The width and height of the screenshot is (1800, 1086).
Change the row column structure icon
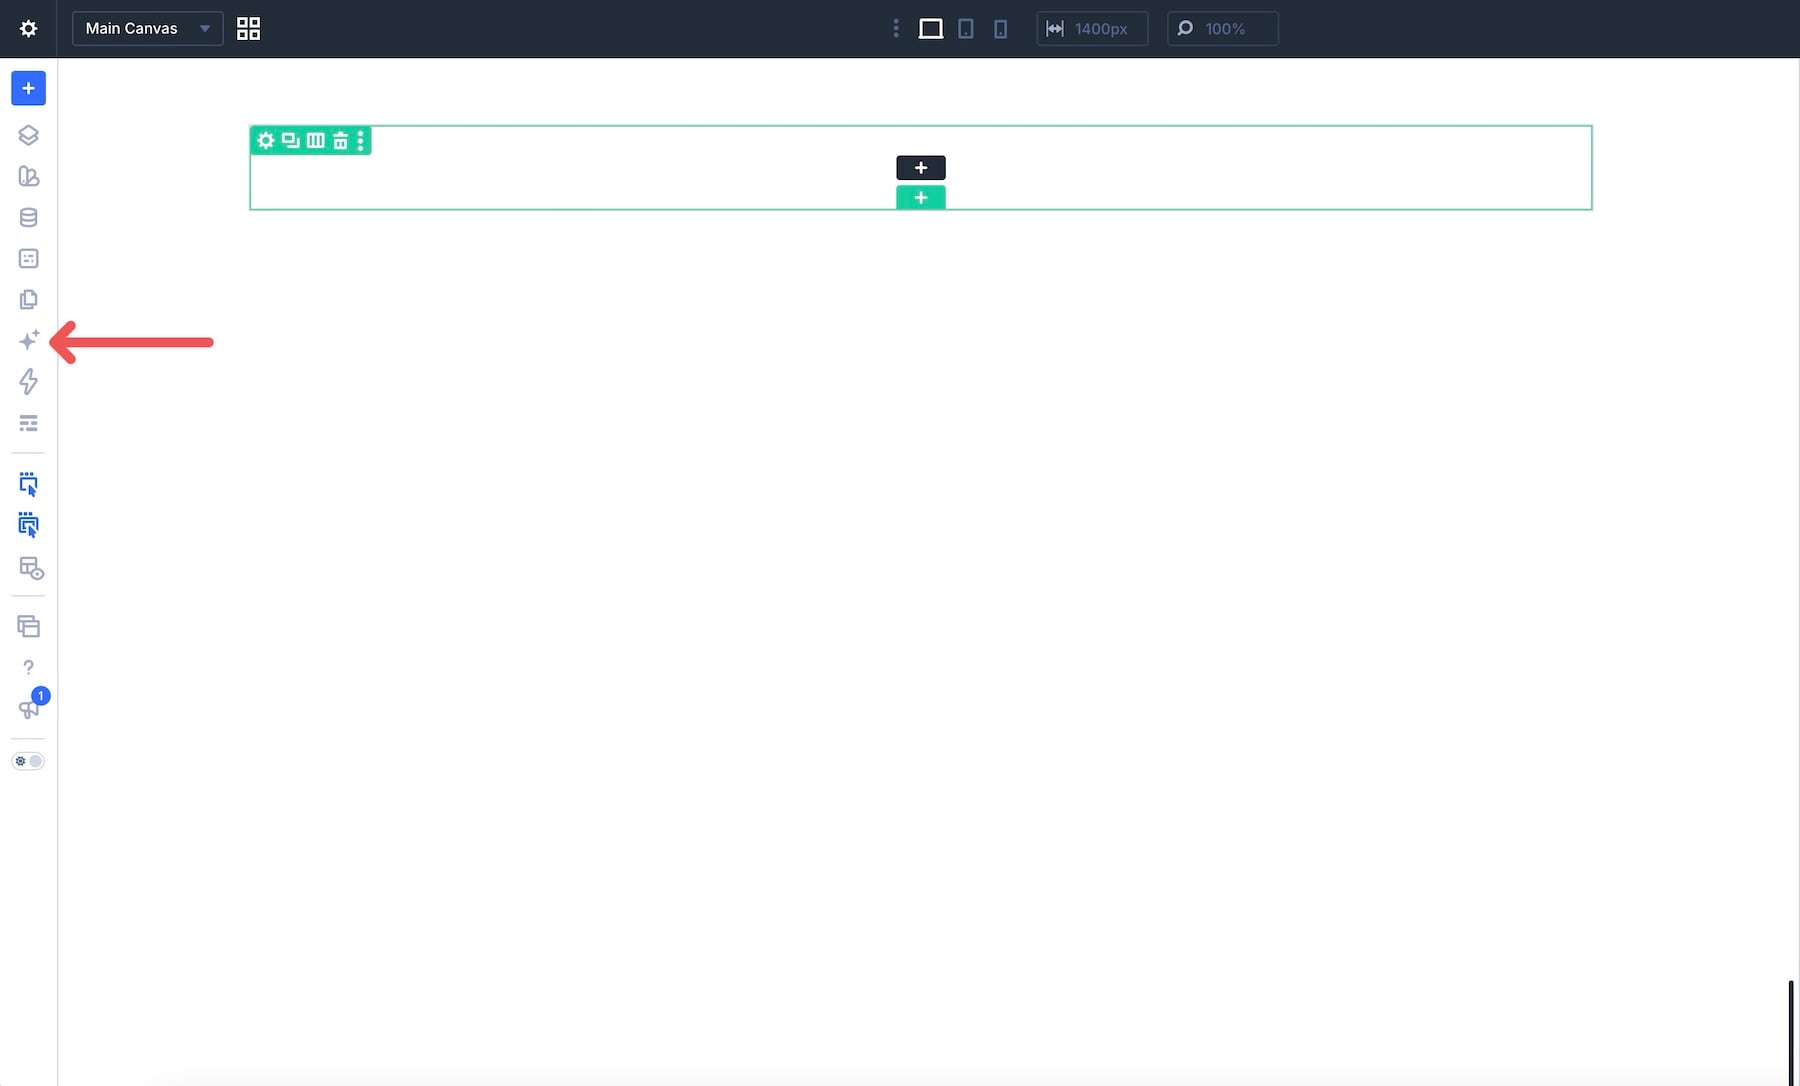coord(315,140)
